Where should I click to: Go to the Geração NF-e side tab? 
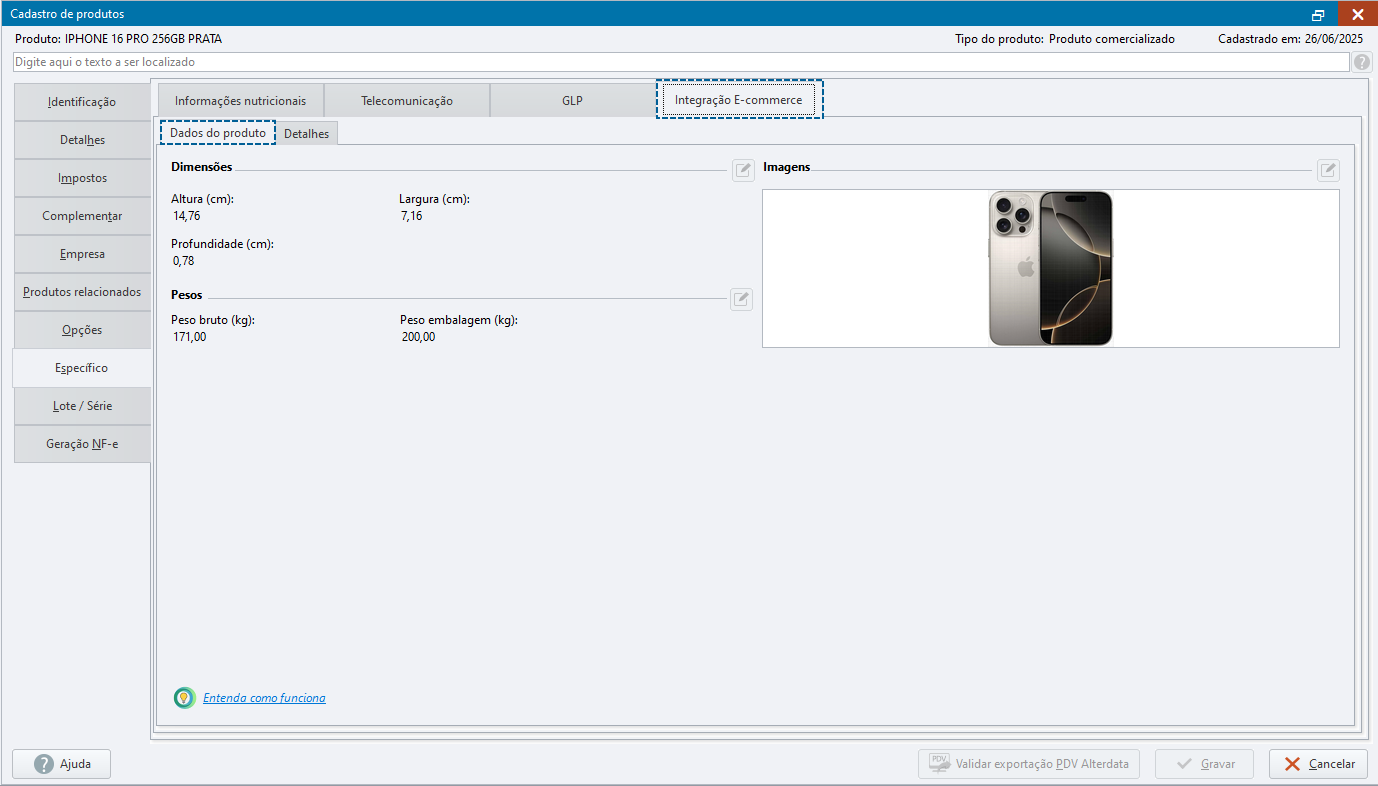click(82, 444)
